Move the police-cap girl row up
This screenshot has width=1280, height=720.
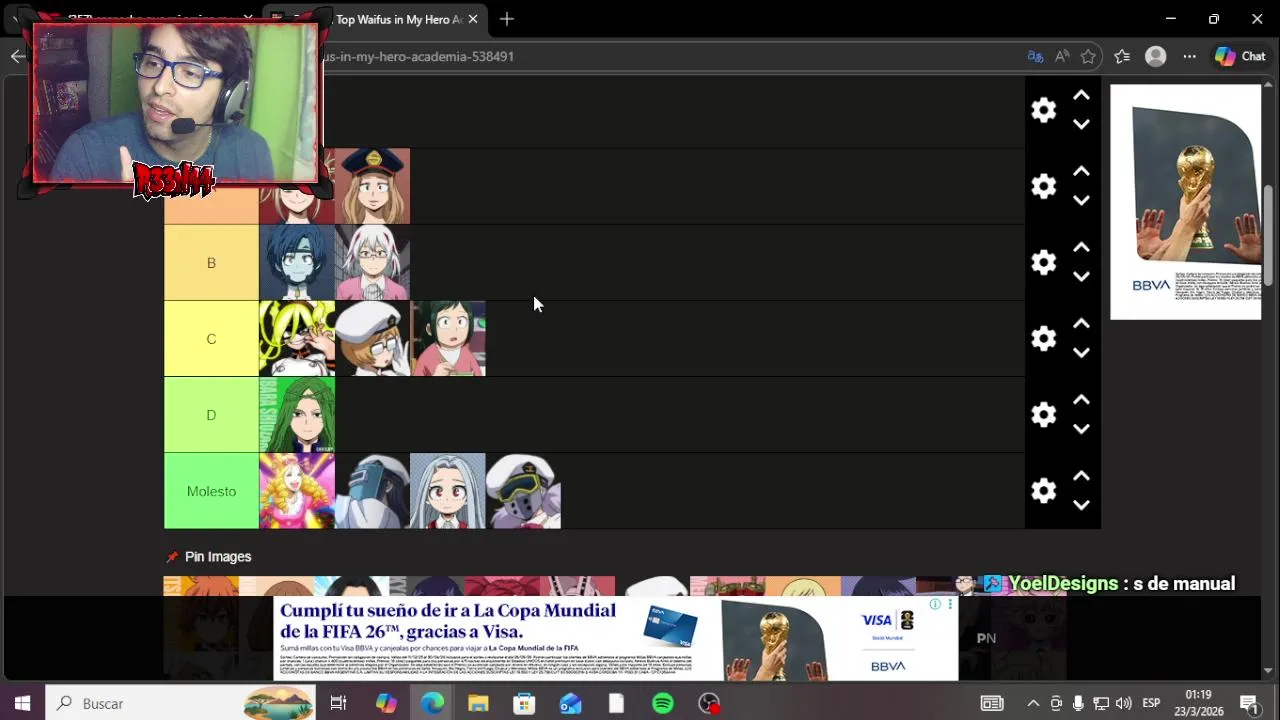[x=1081, y=171]
